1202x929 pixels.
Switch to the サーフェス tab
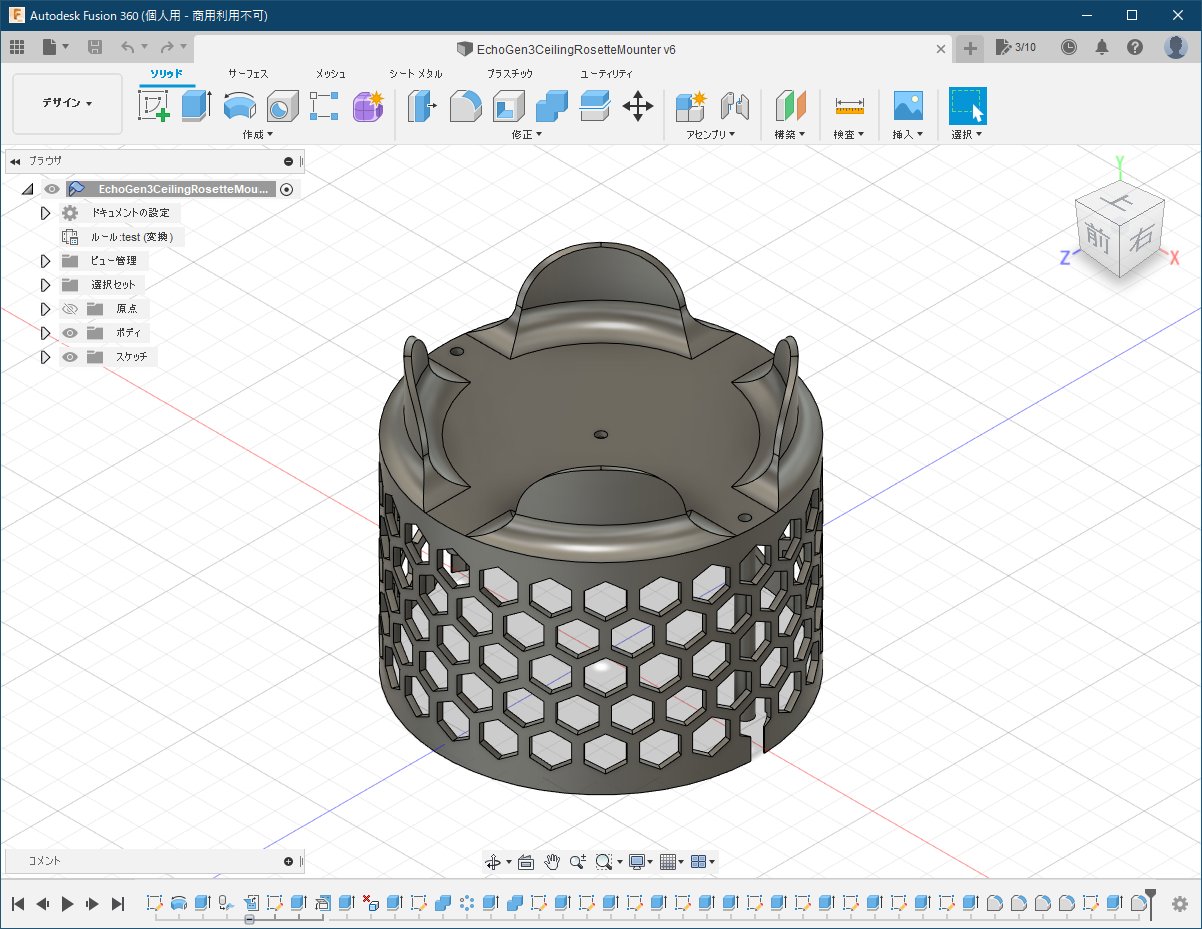point(248,74)
